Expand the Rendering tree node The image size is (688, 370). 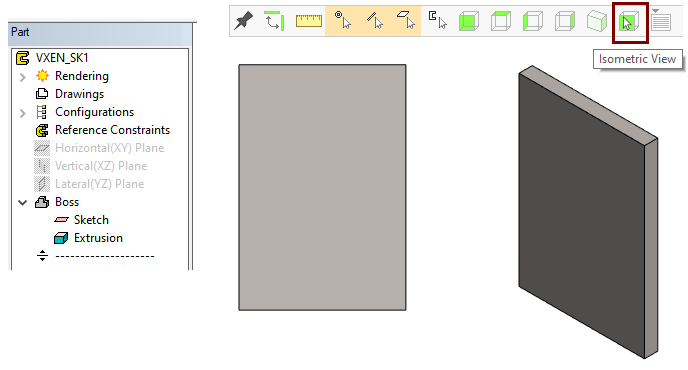[23, 77]
